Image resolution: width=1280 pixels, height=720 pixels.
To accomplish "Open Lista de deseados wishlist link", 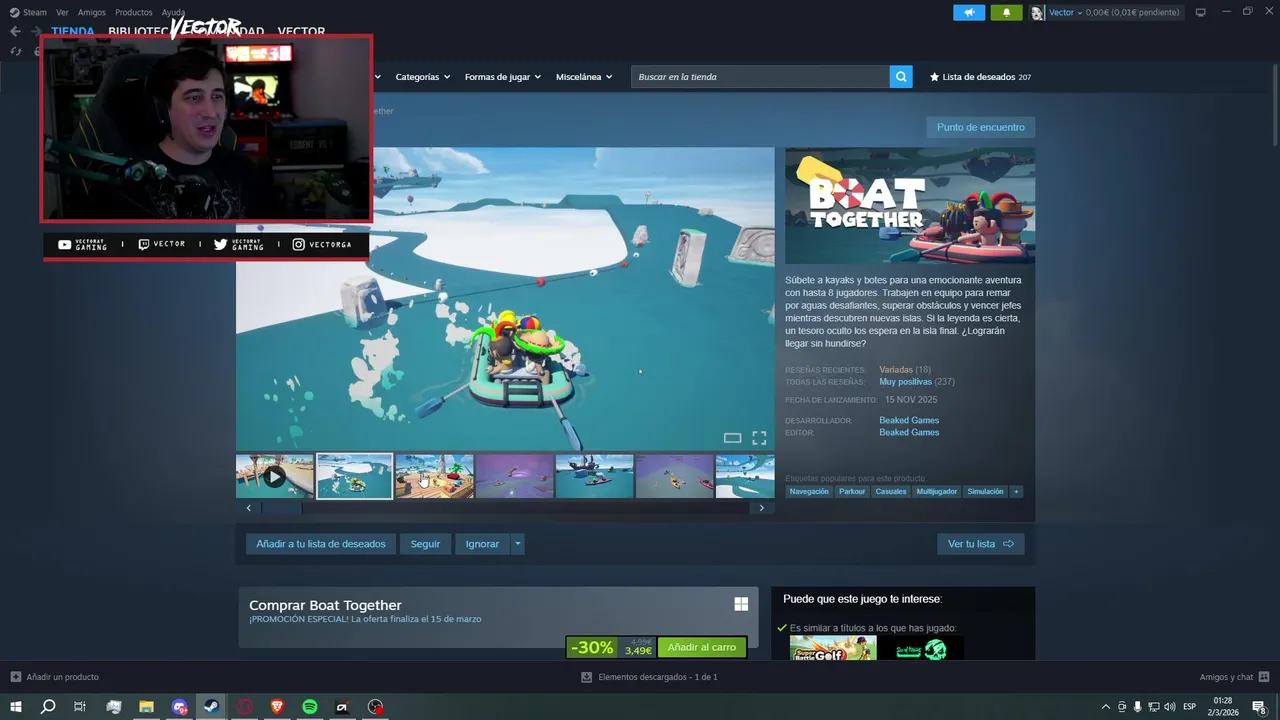I will point(980,77).
